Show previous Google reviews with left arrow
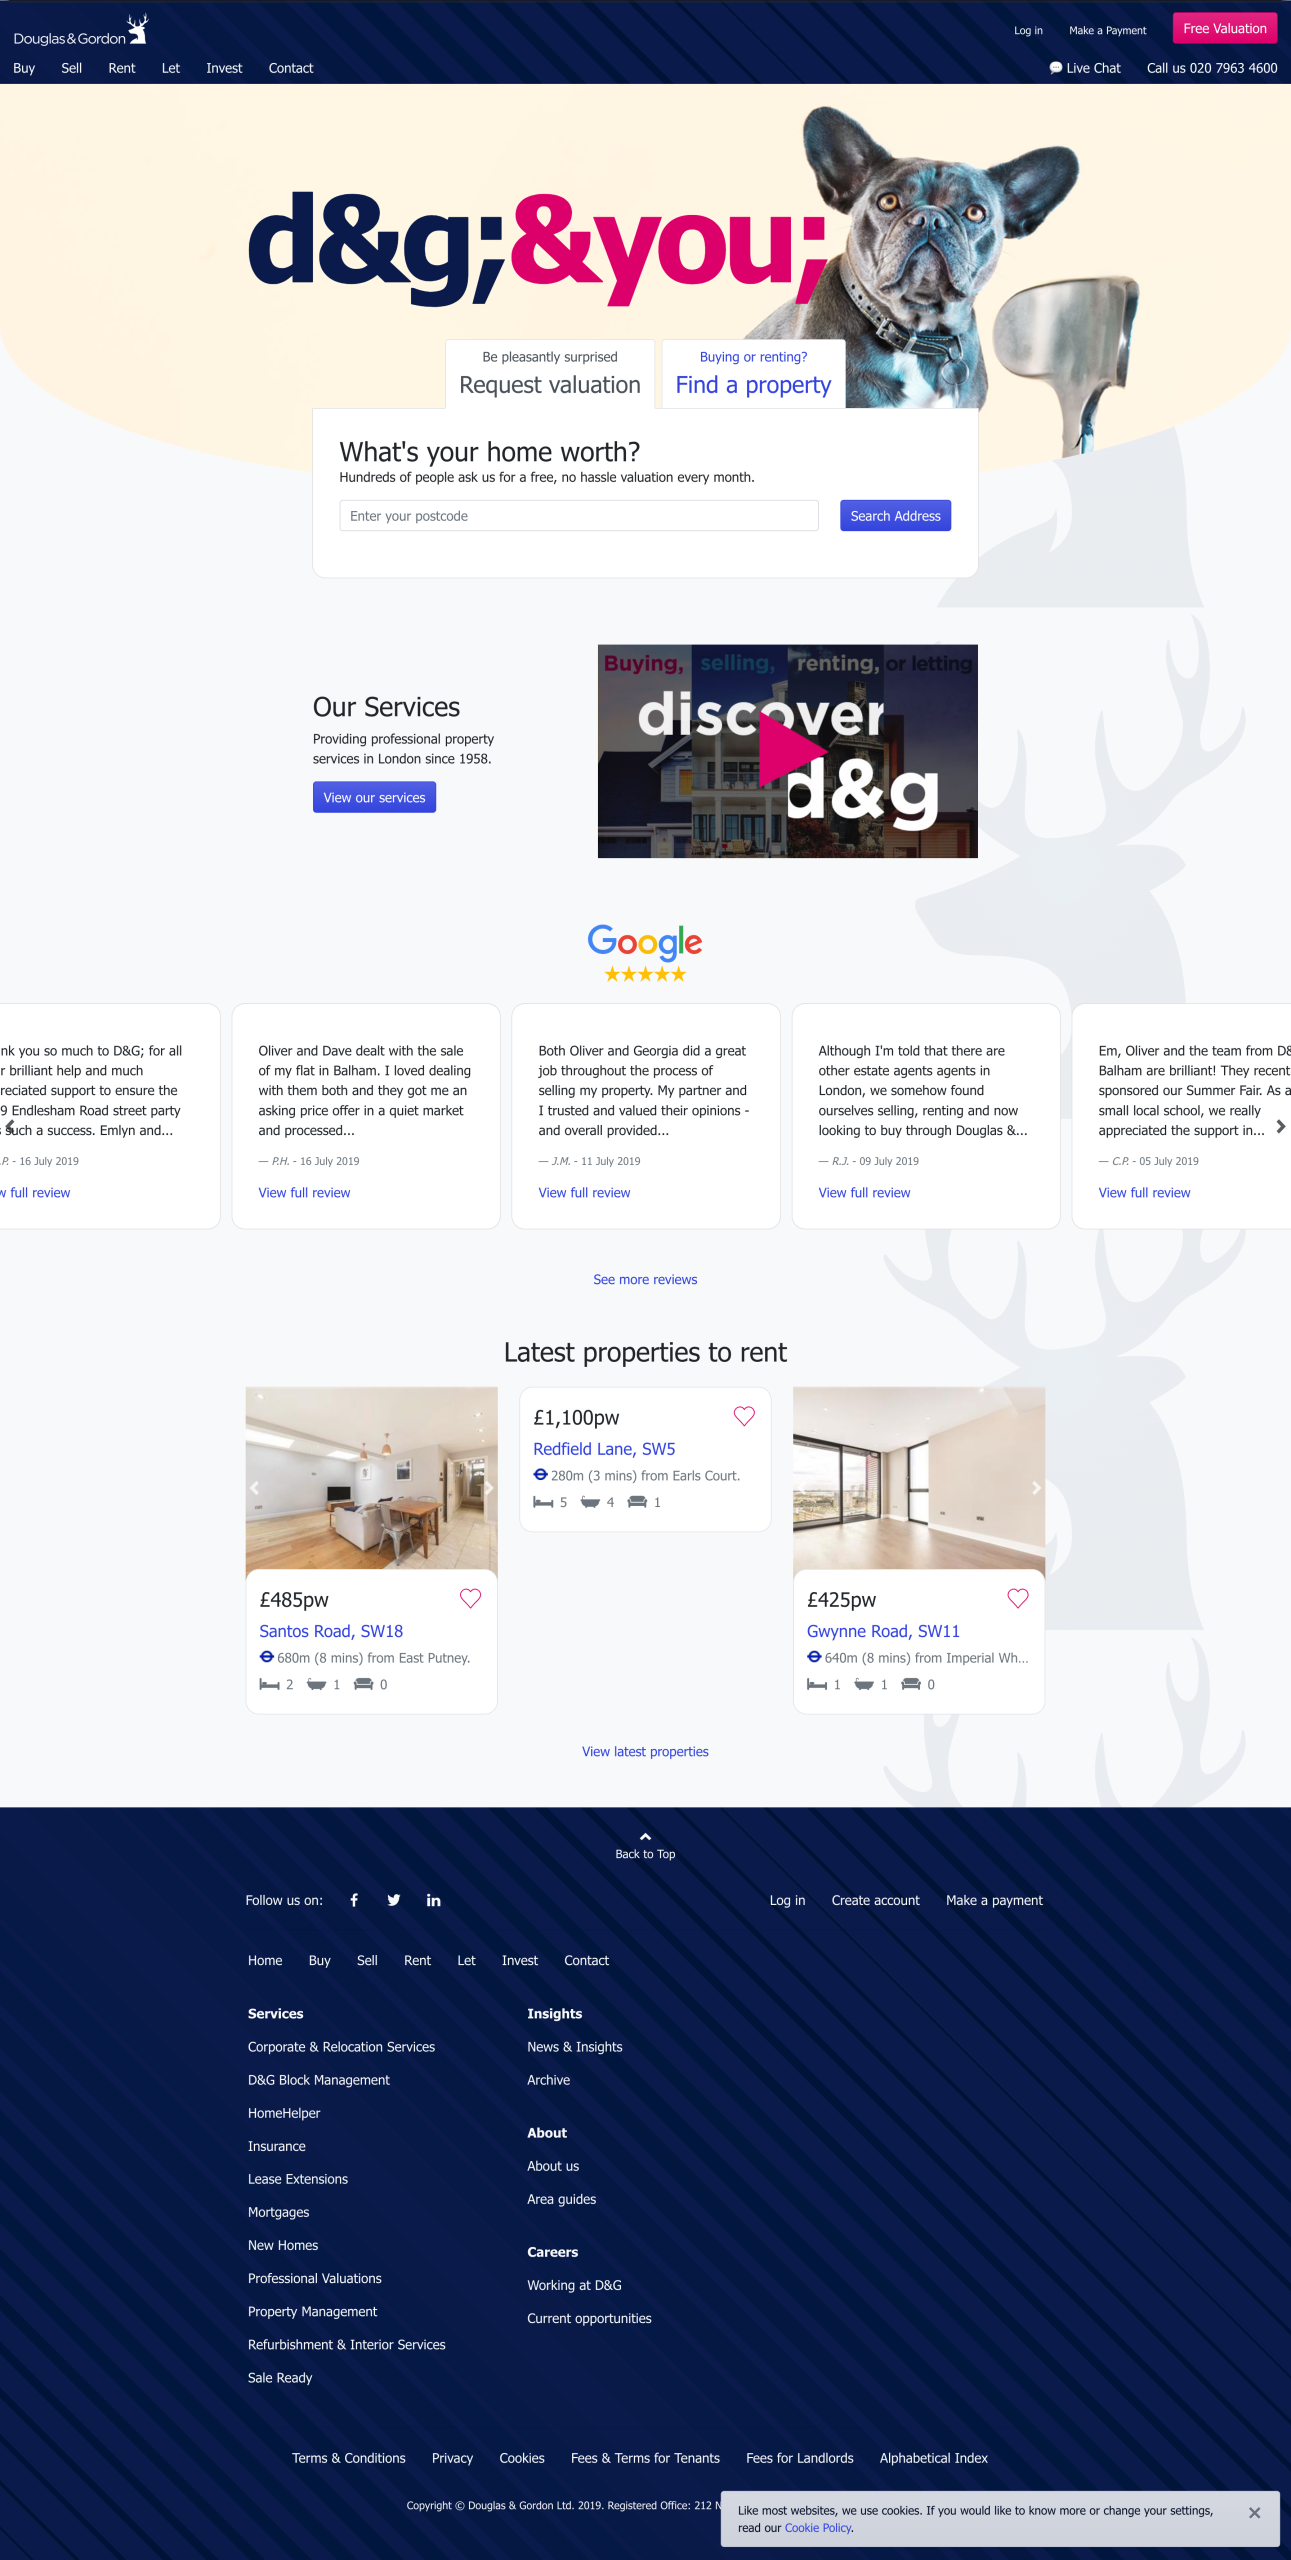 pos(10,1127)
